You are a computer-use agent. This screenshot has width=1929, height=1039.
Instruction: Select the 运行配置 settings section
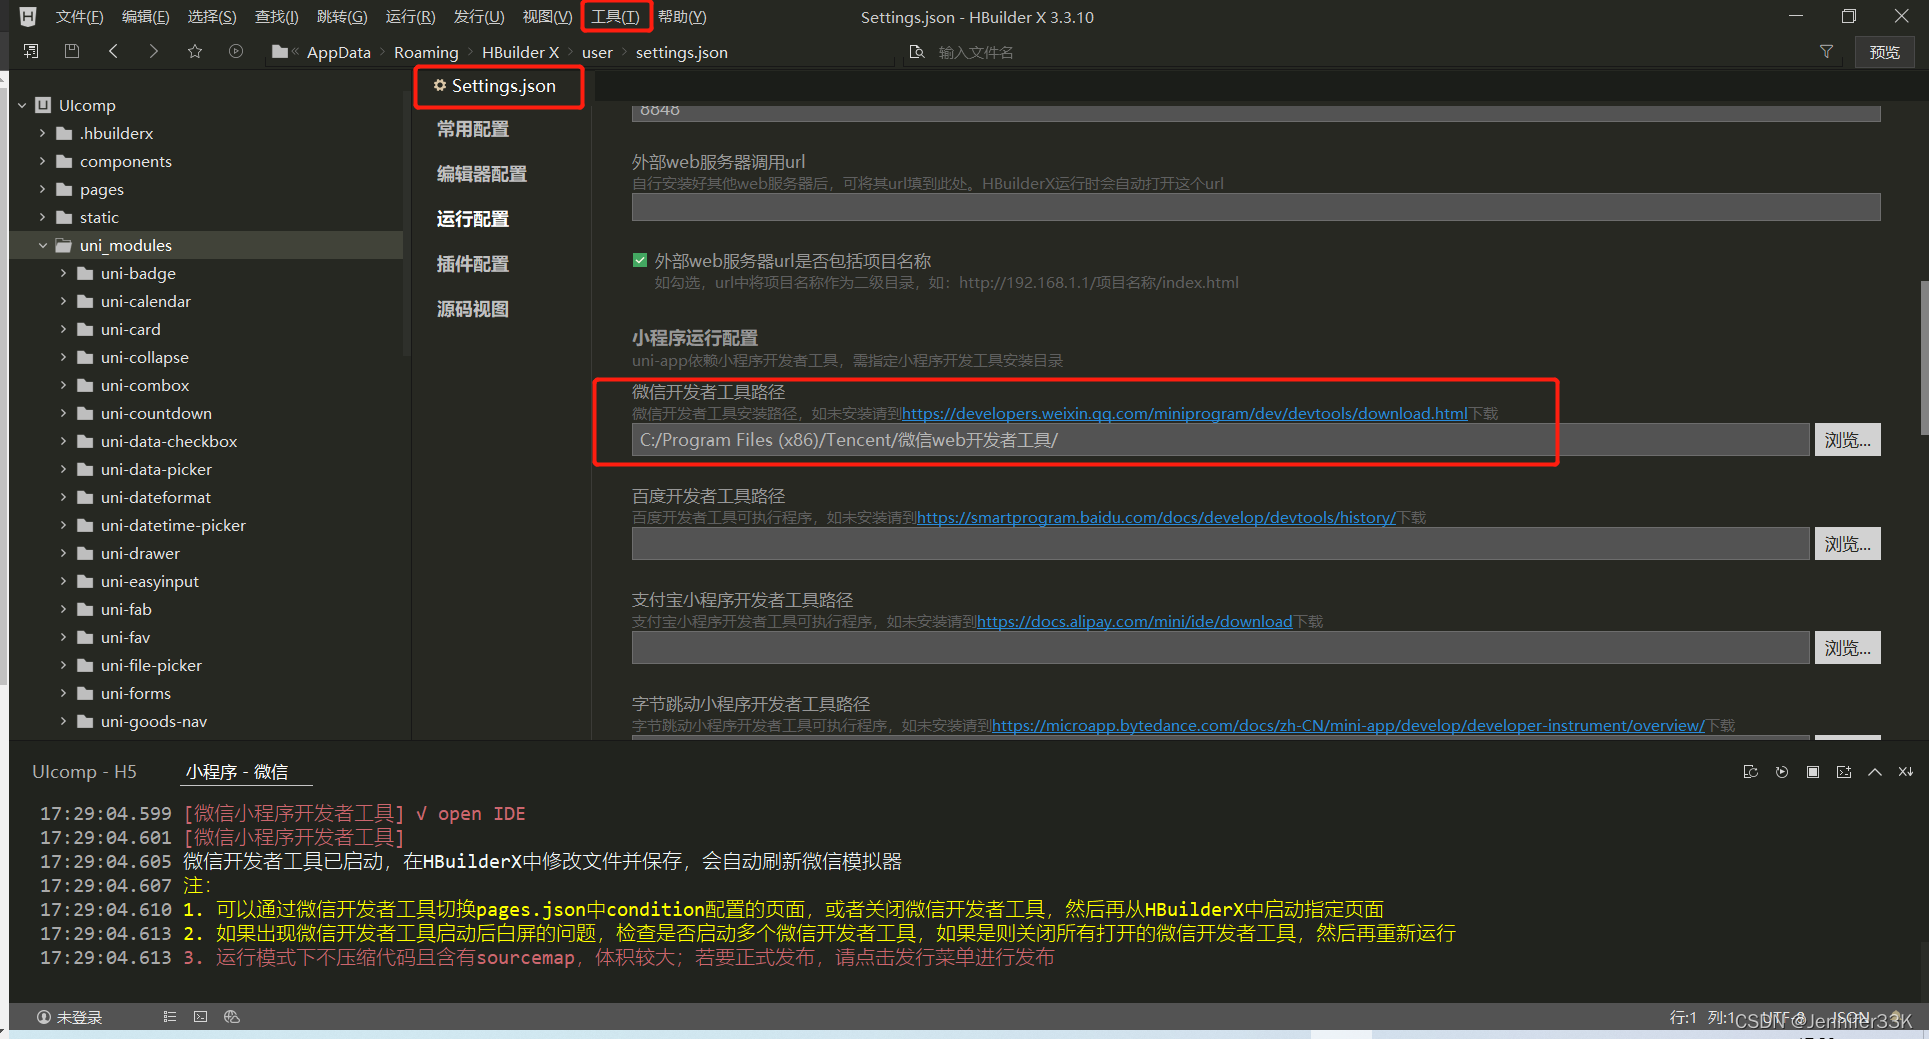pos(473,219)
